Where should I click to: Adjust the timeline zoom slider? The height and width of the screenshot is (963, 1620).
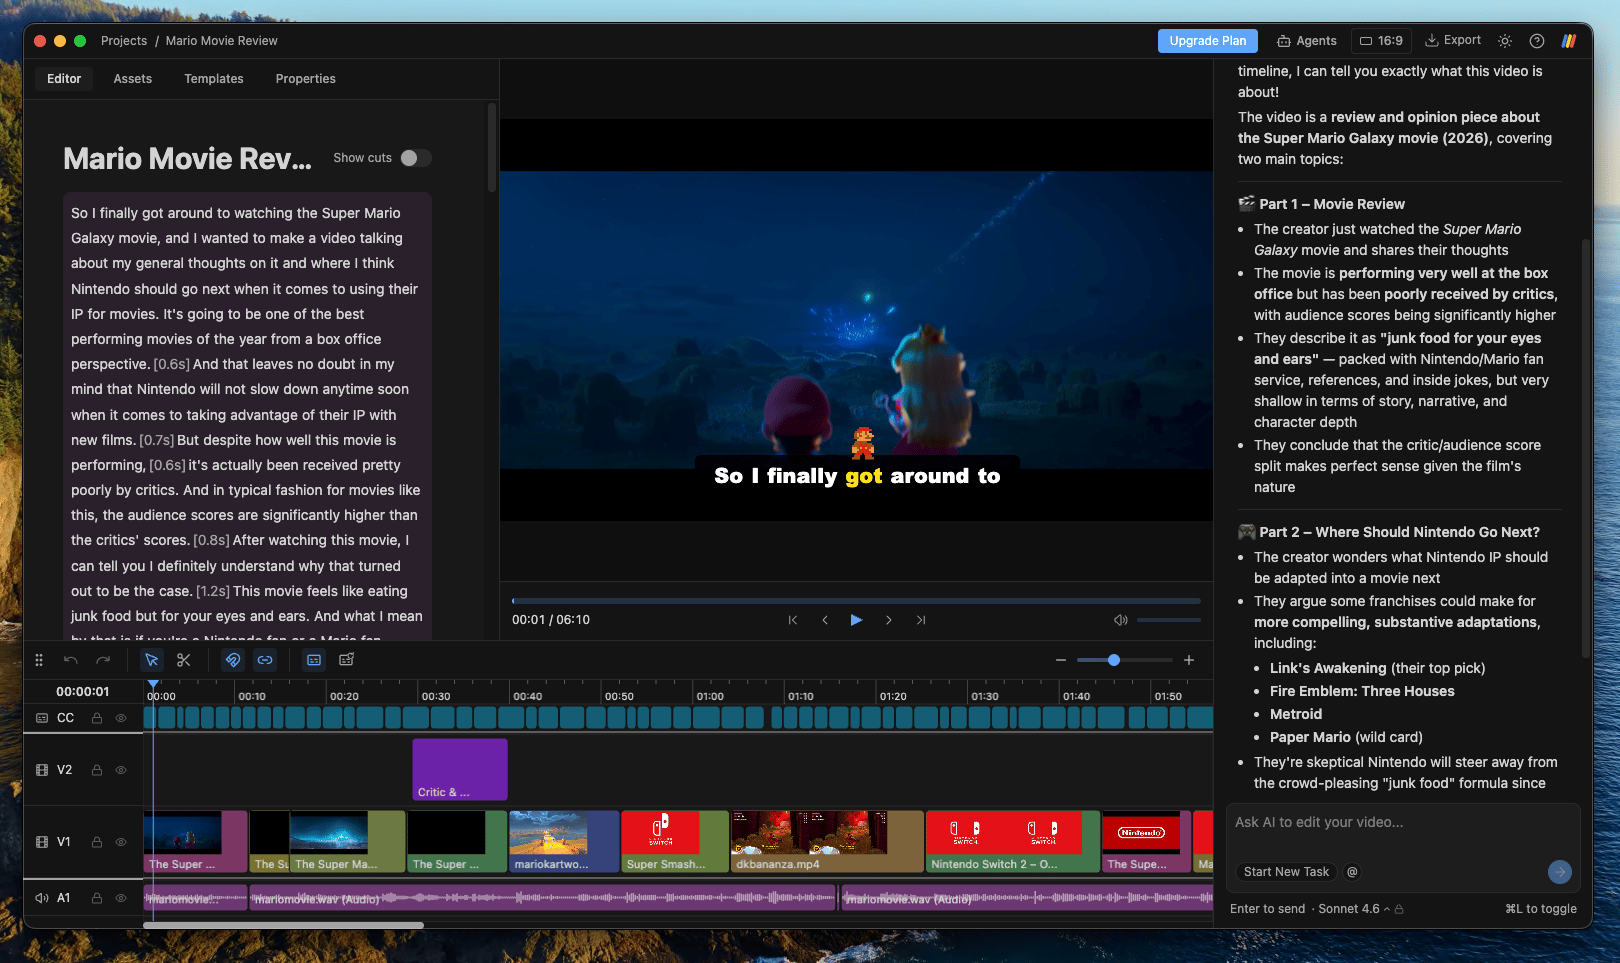click(x=1125, y=660)
